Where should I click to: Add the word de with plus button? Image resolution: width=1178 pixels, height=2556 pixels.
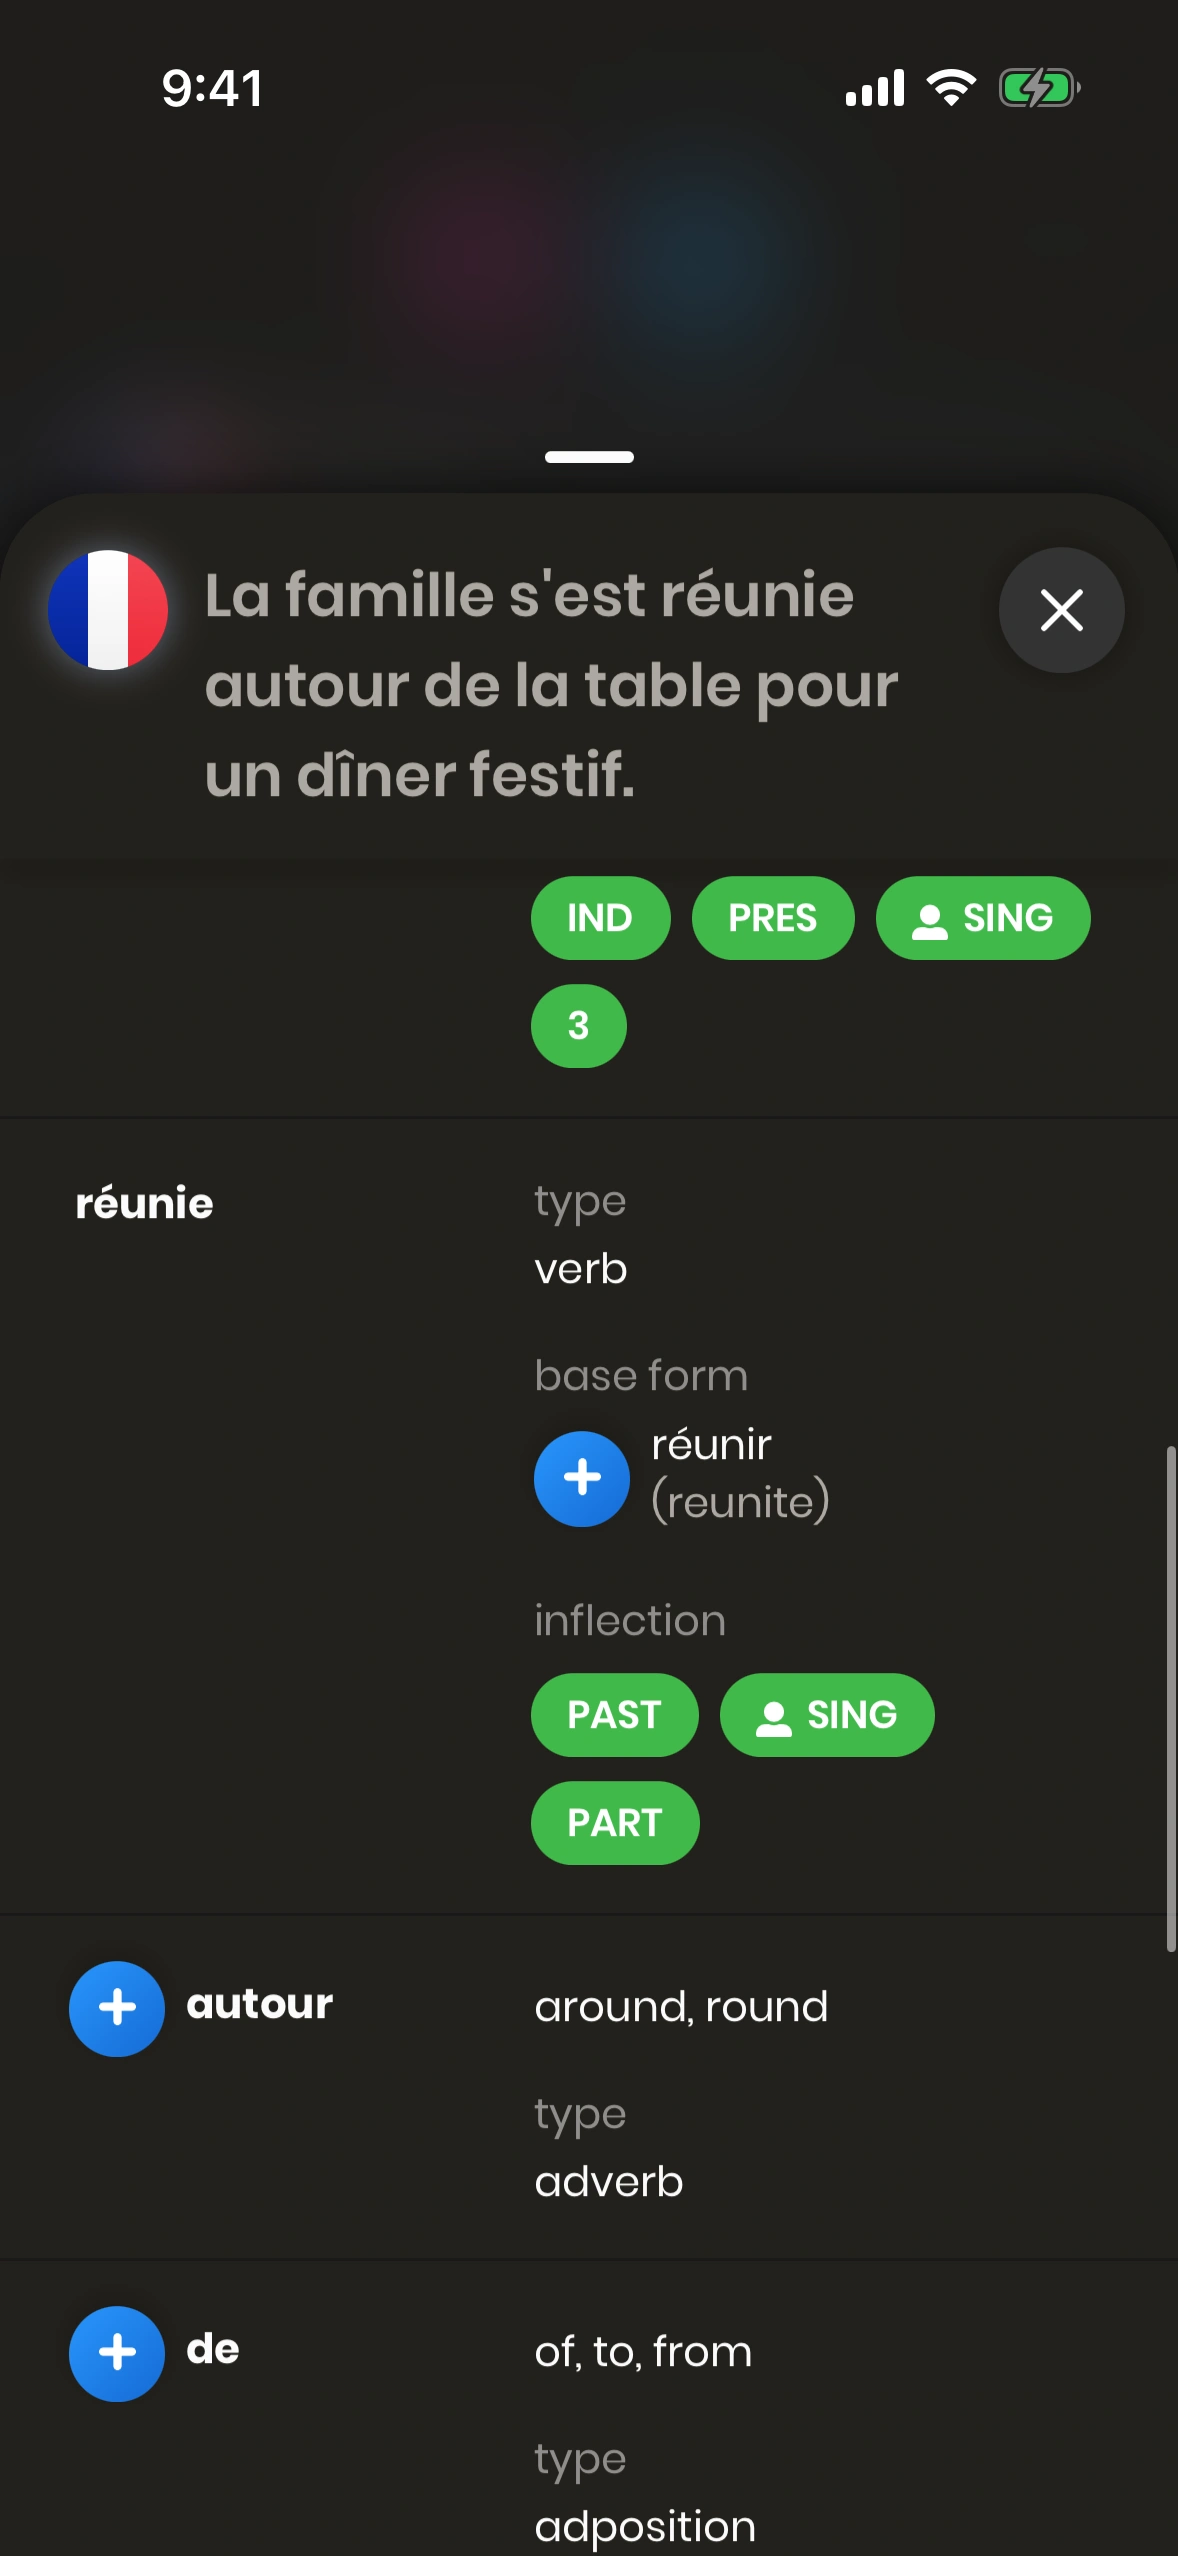[x=117, y=2353]
